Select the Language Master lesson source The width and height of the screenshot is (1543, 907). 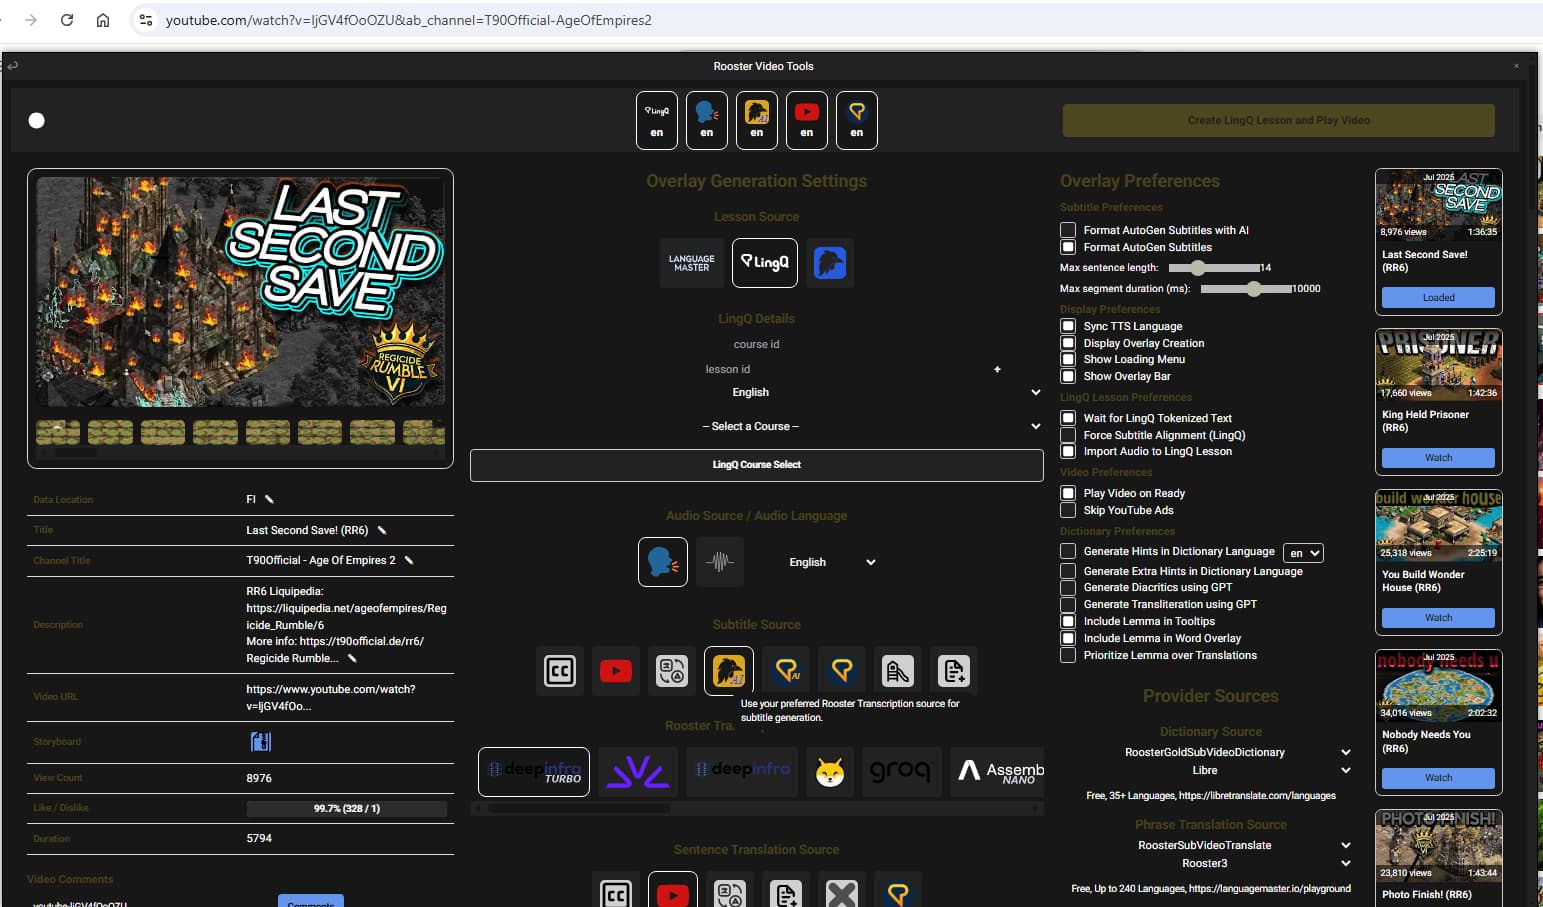691,263
